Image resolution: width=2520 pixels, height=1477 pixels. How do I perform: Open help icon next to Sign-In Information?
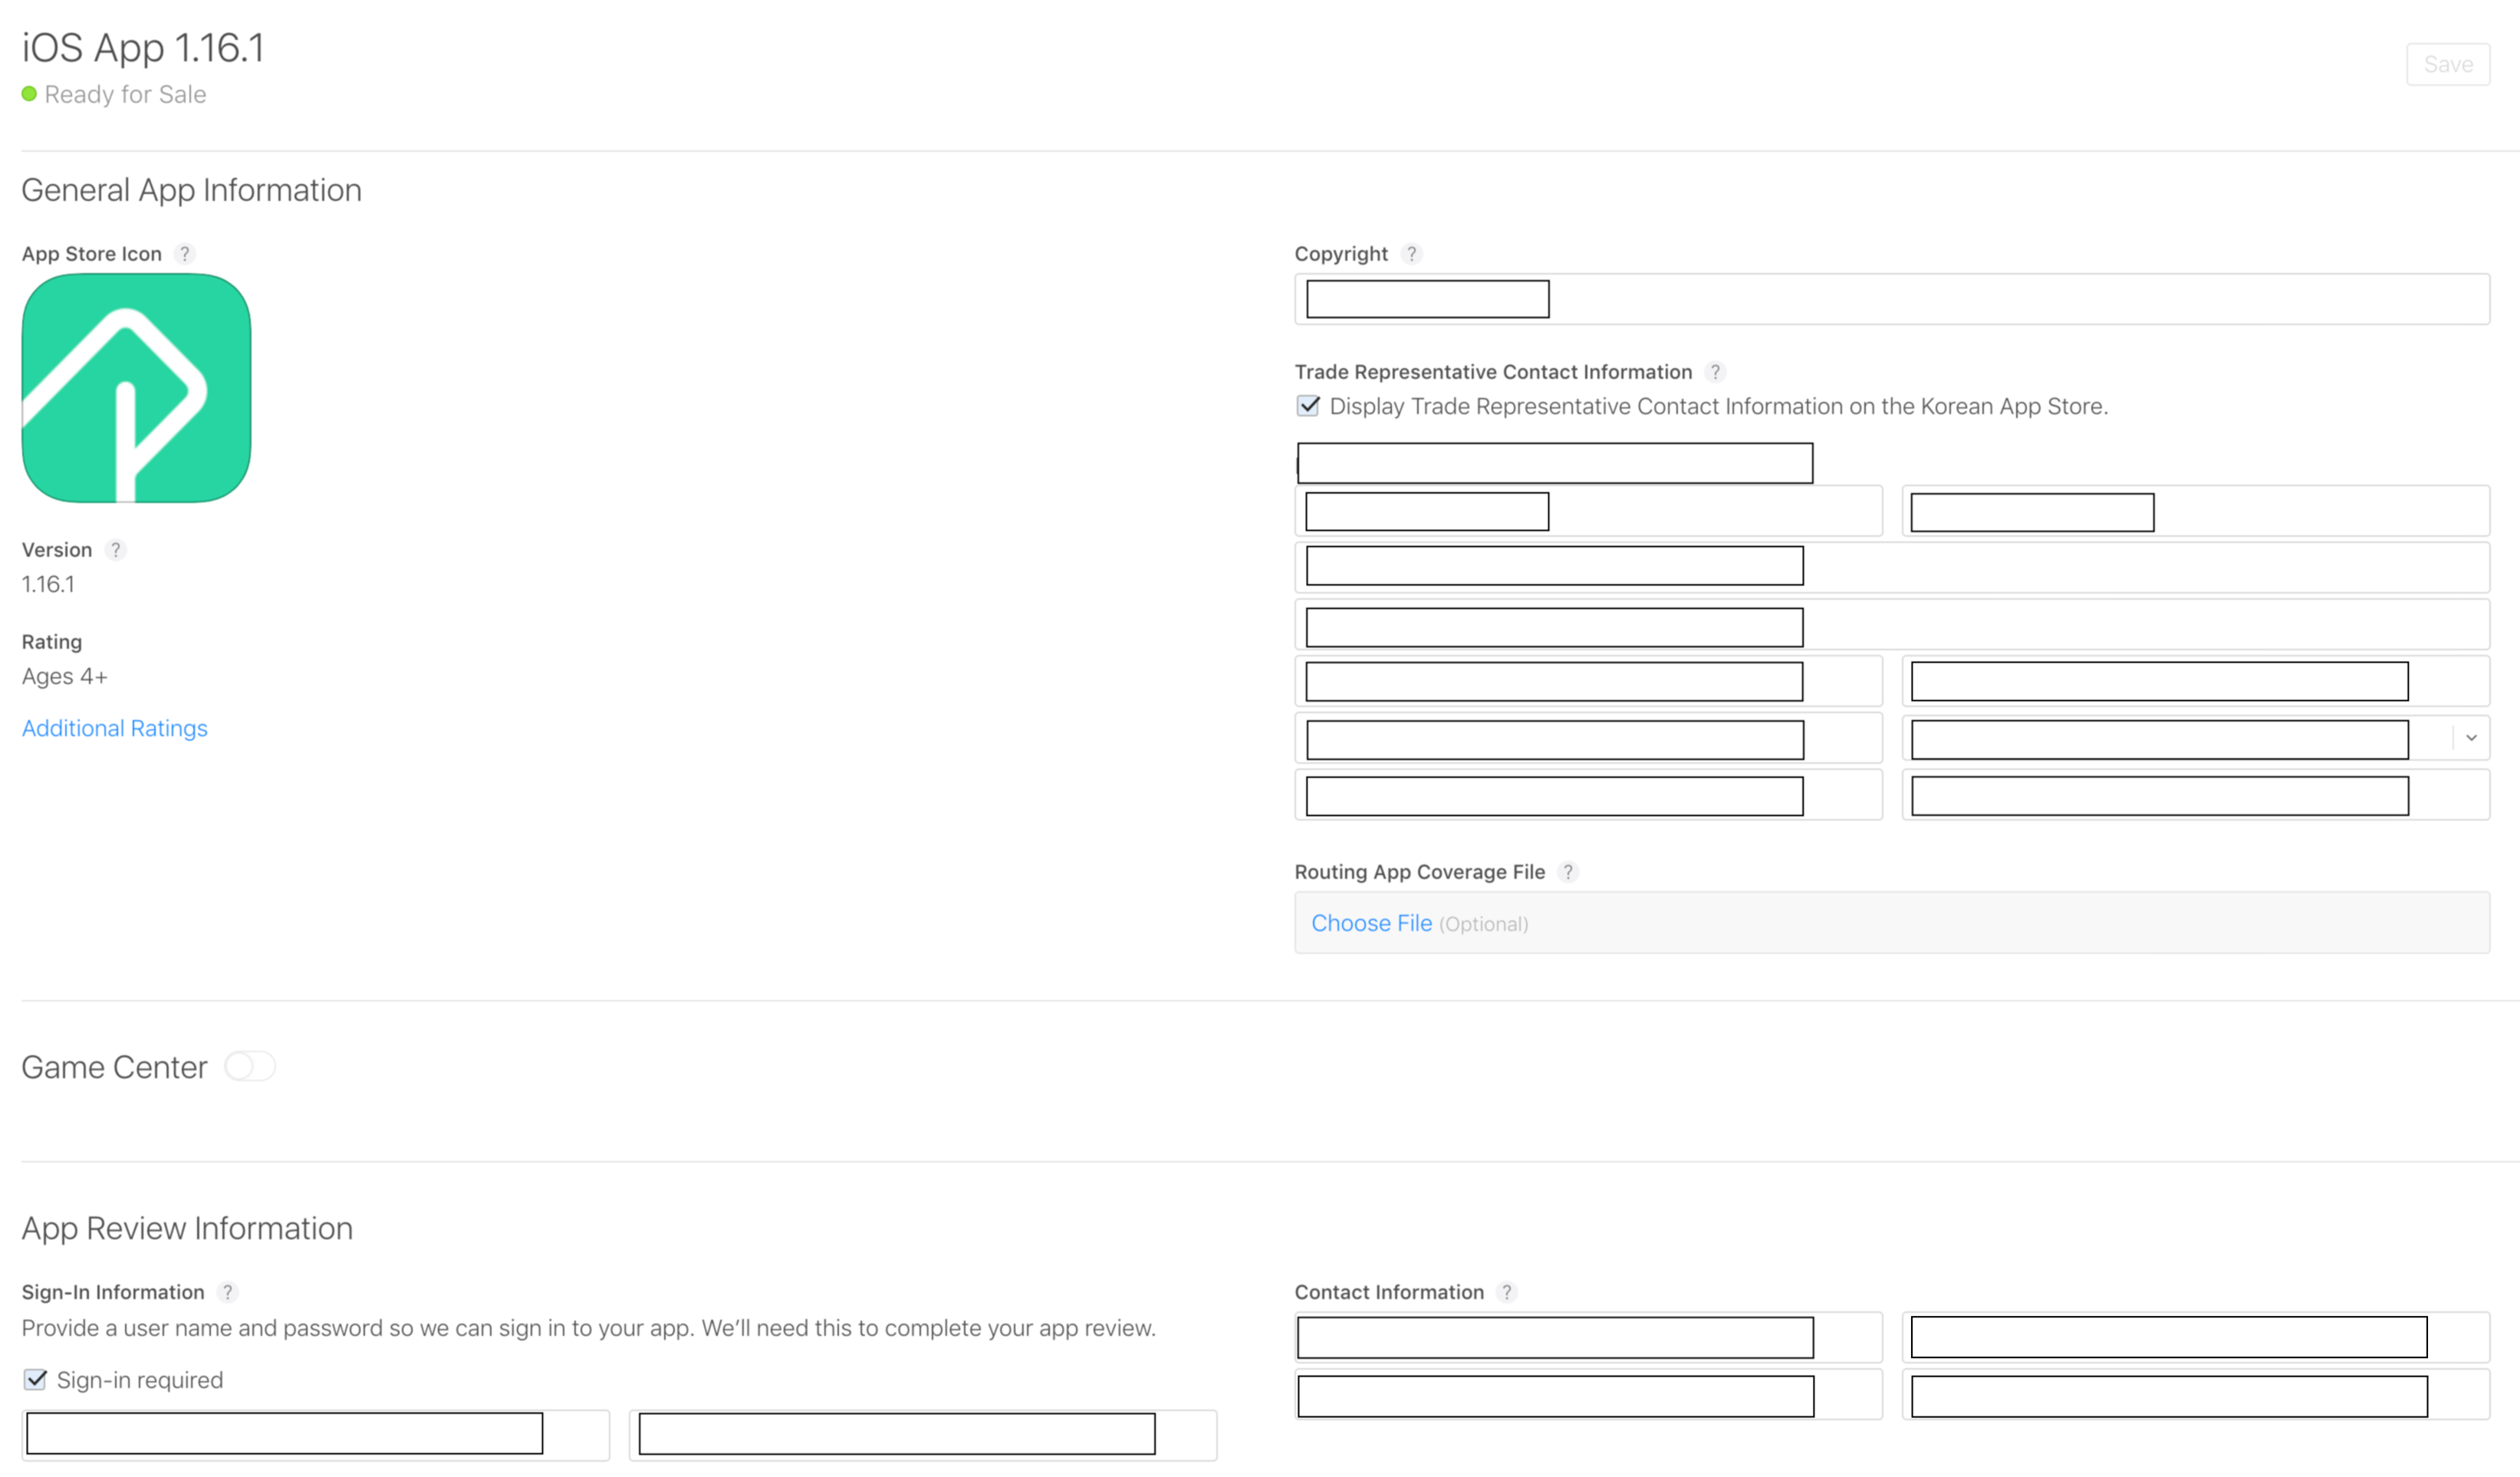click(x=227, y=1292)
